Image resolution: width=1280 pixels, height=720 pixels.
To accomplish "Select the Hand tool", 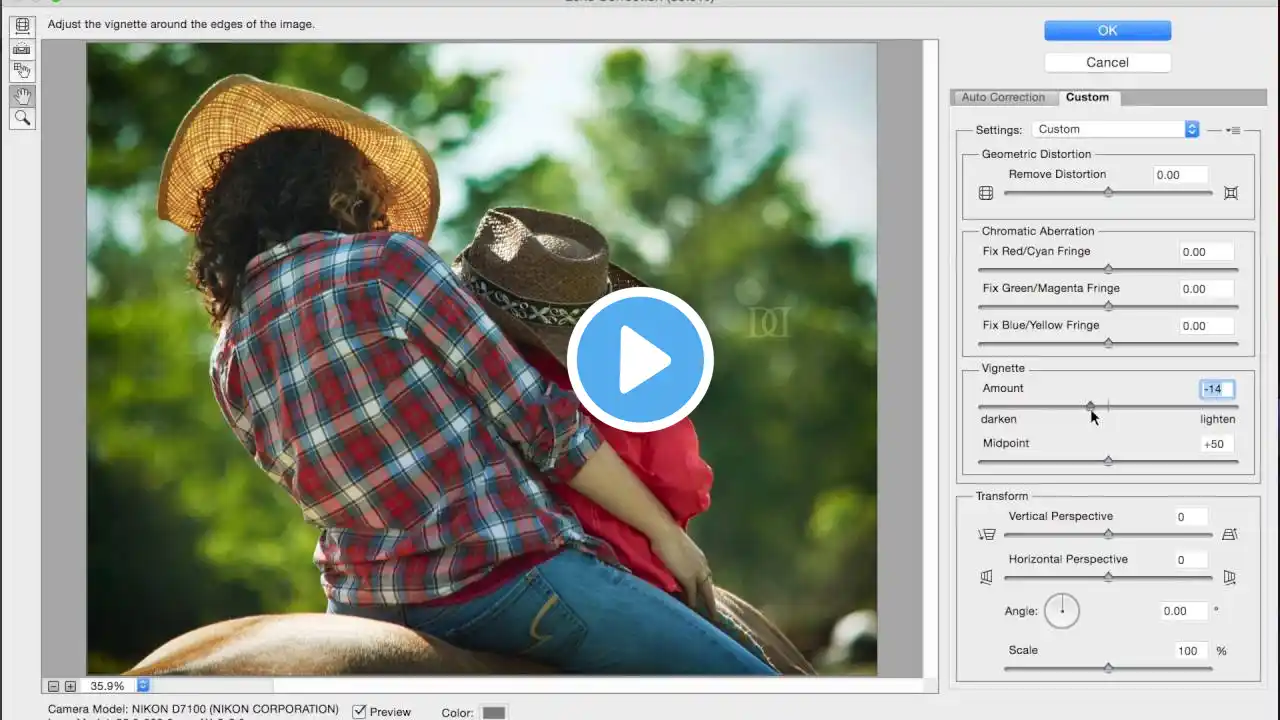I will click(x=22, y=96).
